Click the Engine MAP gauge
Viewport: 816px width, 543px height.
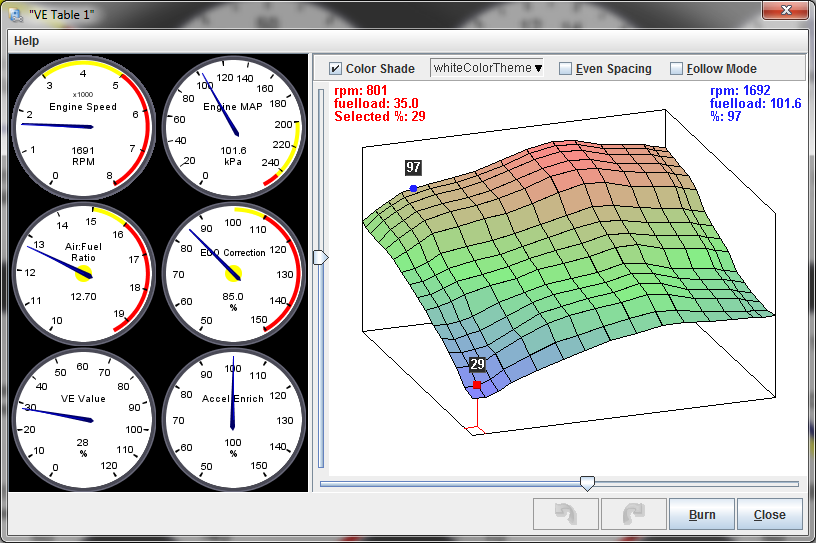pos(233,127)
